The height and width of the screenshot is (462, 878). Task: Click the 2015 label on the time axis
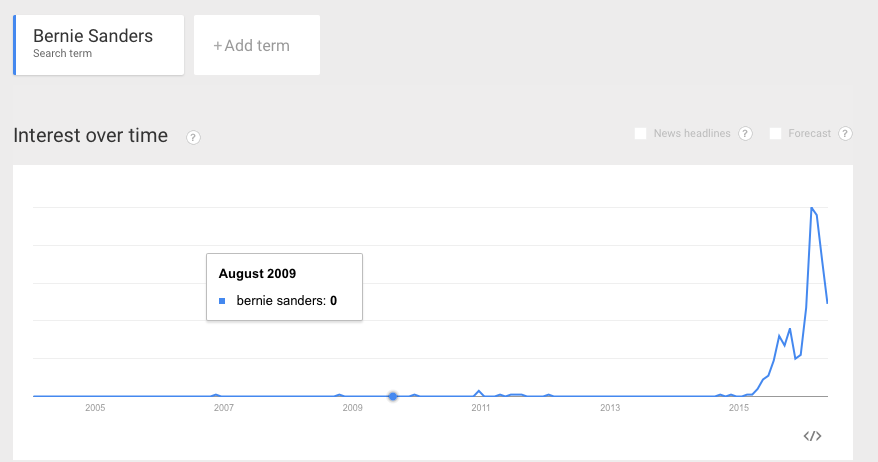pyautogui.click(x=738, y=408)
